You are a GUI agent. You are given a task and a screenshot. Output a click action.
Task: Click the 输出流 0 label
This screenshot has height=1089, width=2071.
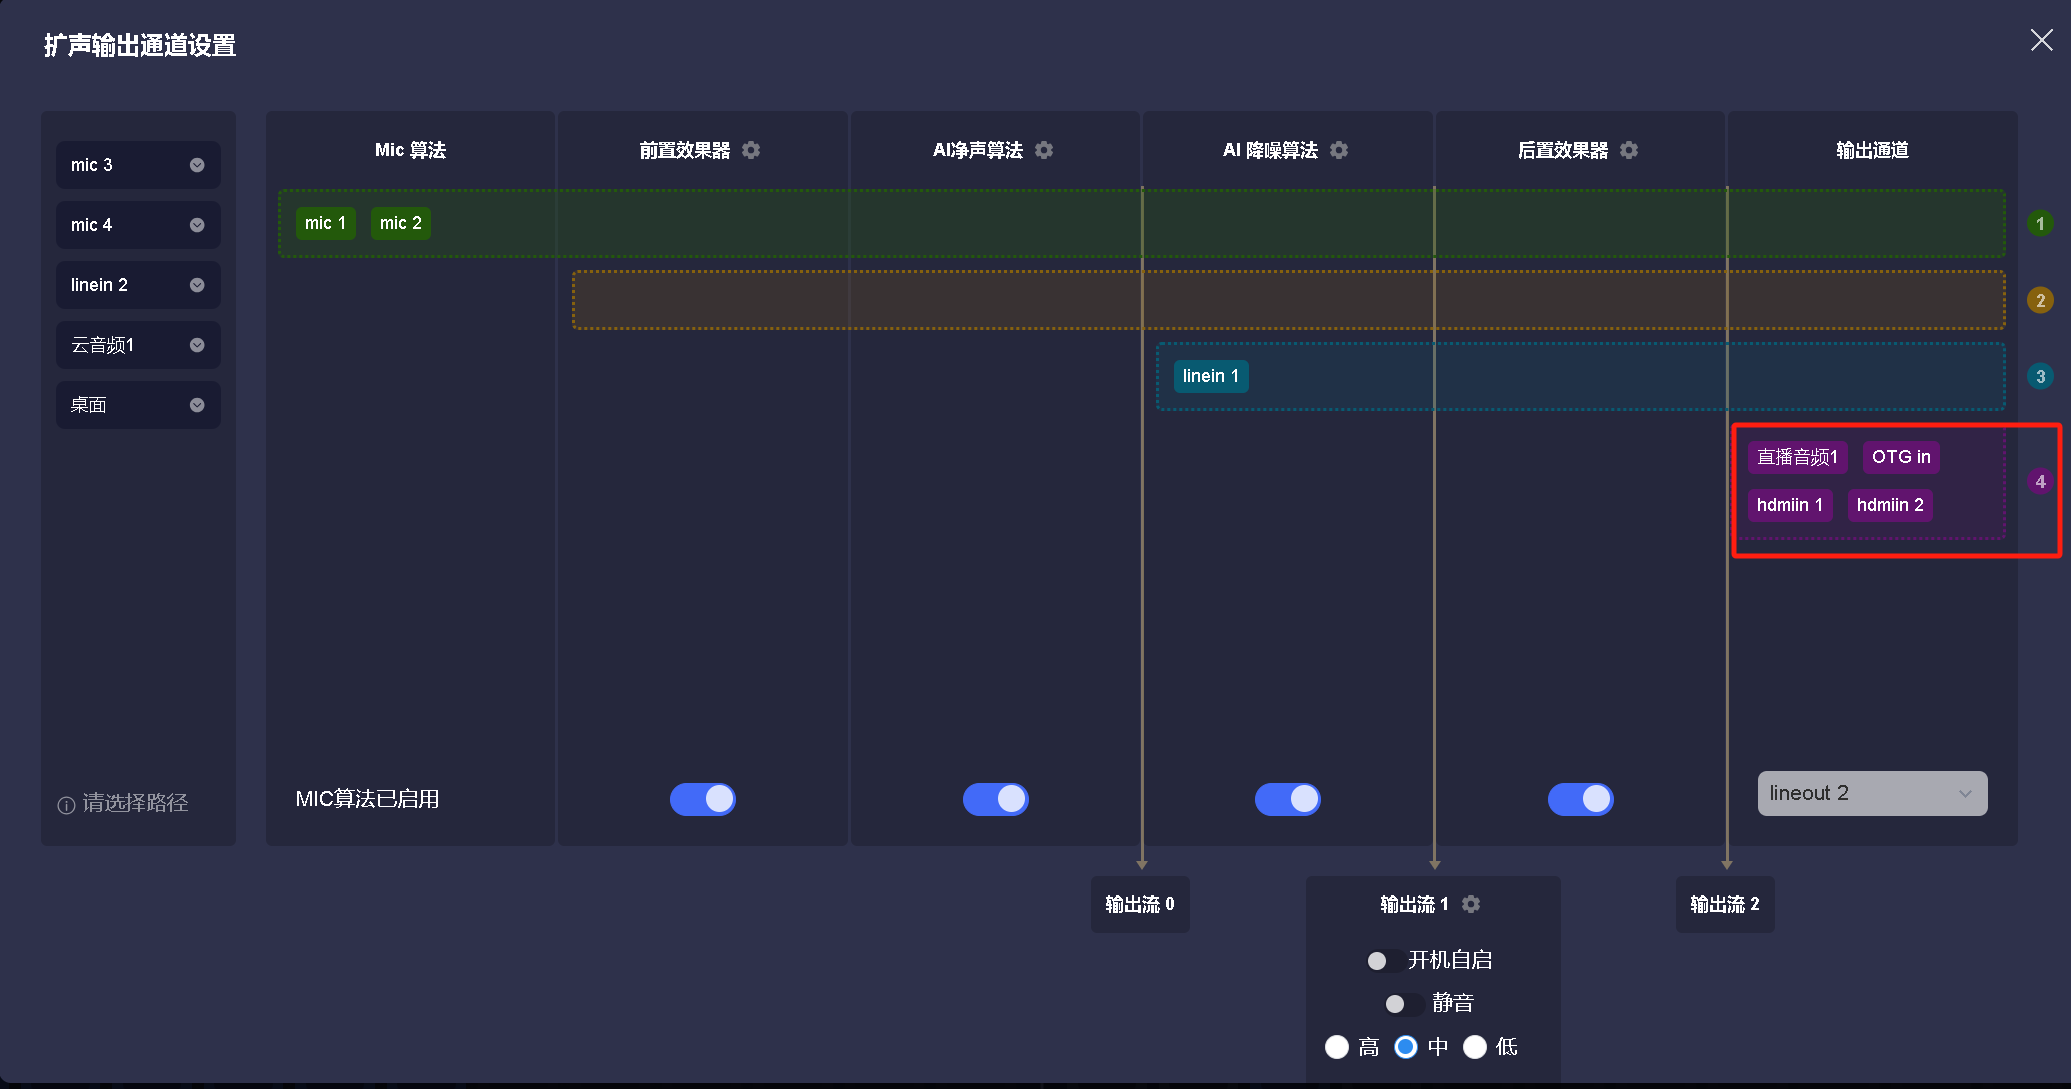1140,904
